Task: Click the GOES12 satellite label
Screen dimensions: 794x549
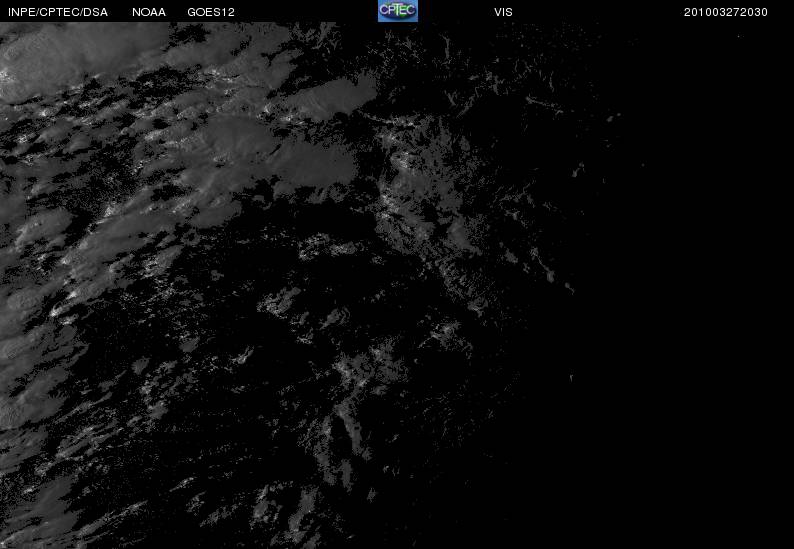Action: (211, 12)
